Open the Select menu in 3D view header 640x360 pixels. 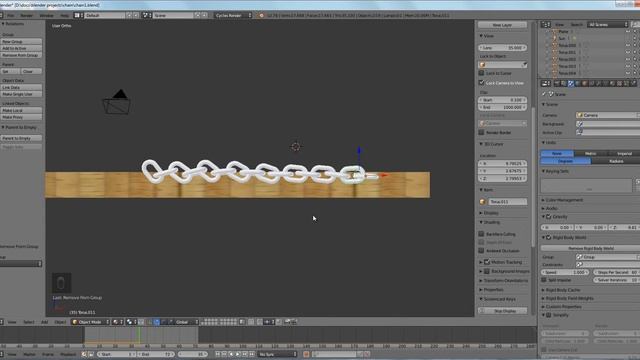pos(29,322)
